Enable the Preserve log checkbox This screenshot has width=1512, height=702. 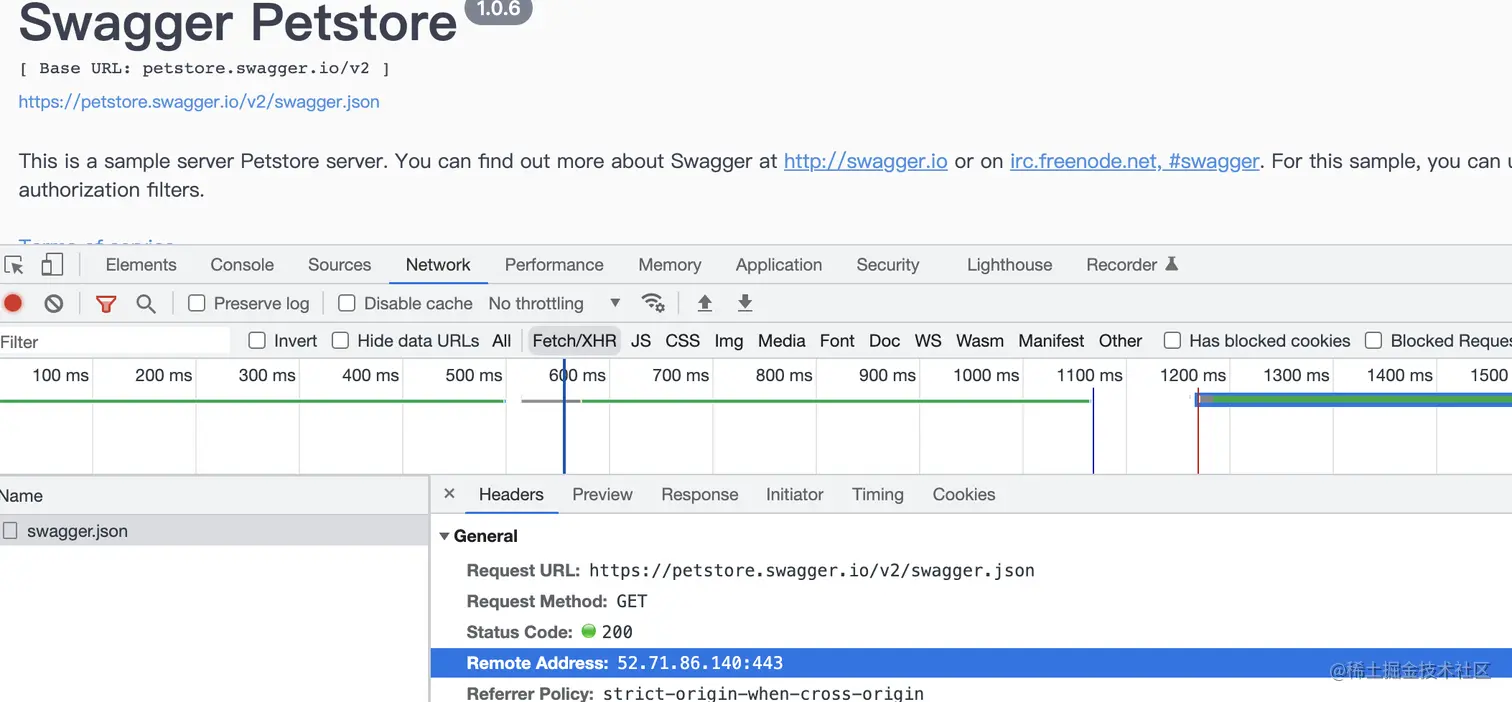coord(197,303)
